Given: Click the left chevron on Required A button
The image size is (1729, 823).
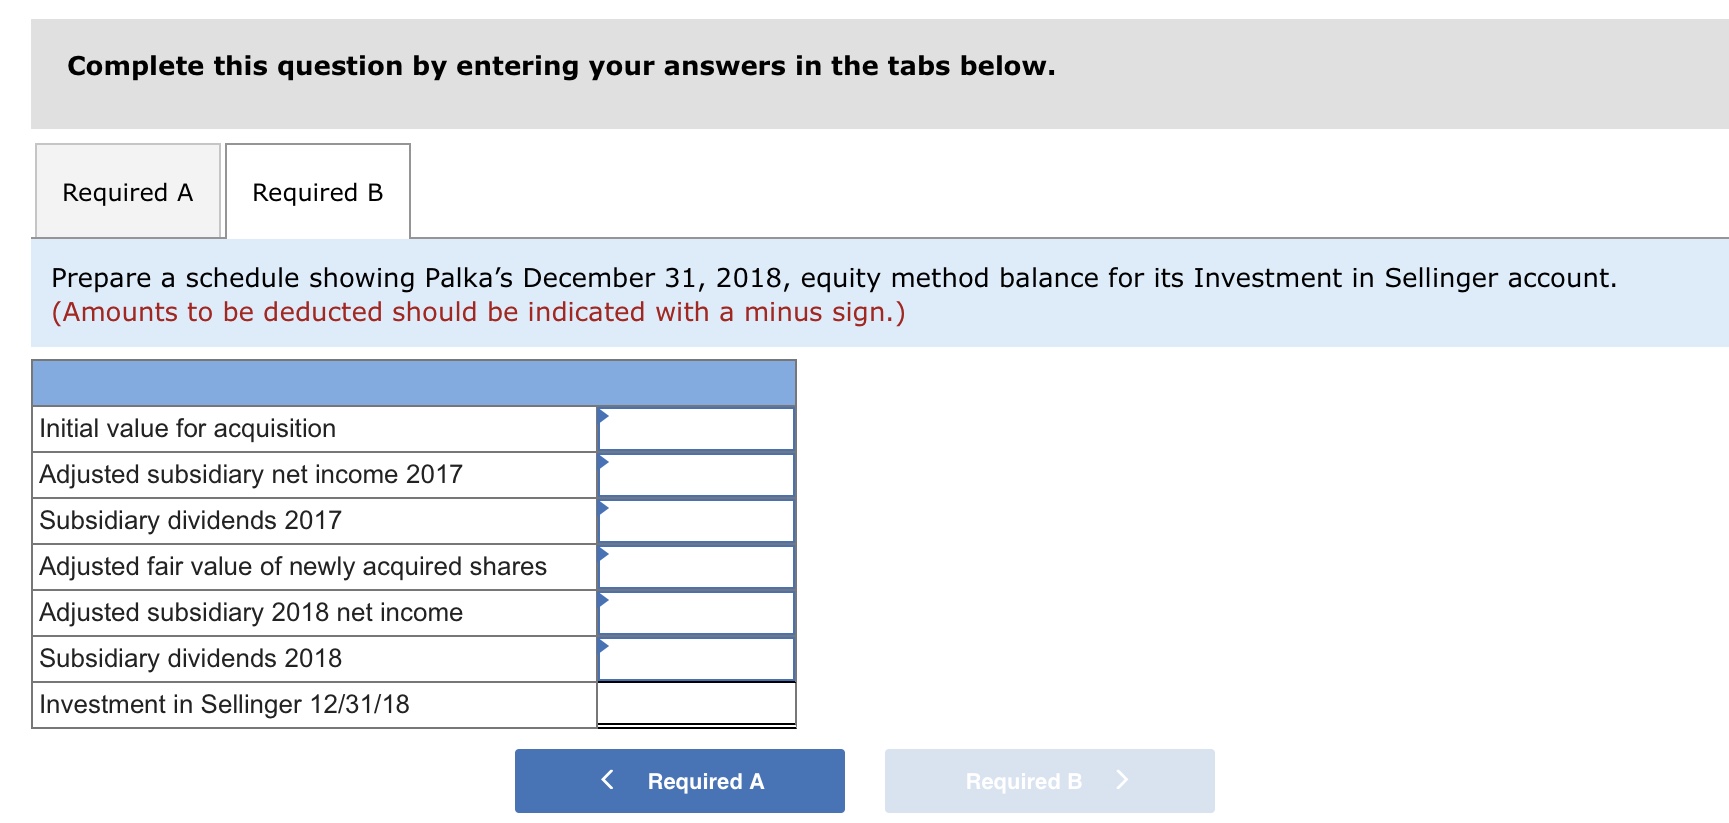Looking at the screenshot, I should coord(607,780).
